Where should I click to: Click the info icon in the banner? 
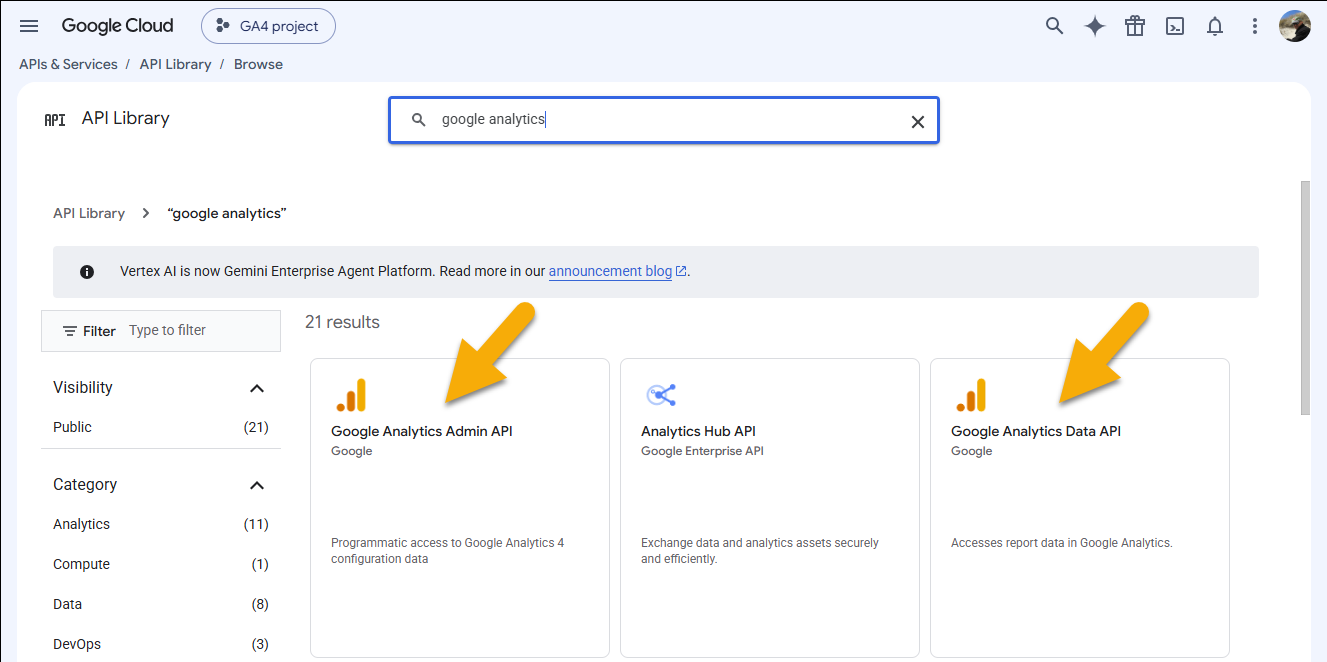[87, 272]
